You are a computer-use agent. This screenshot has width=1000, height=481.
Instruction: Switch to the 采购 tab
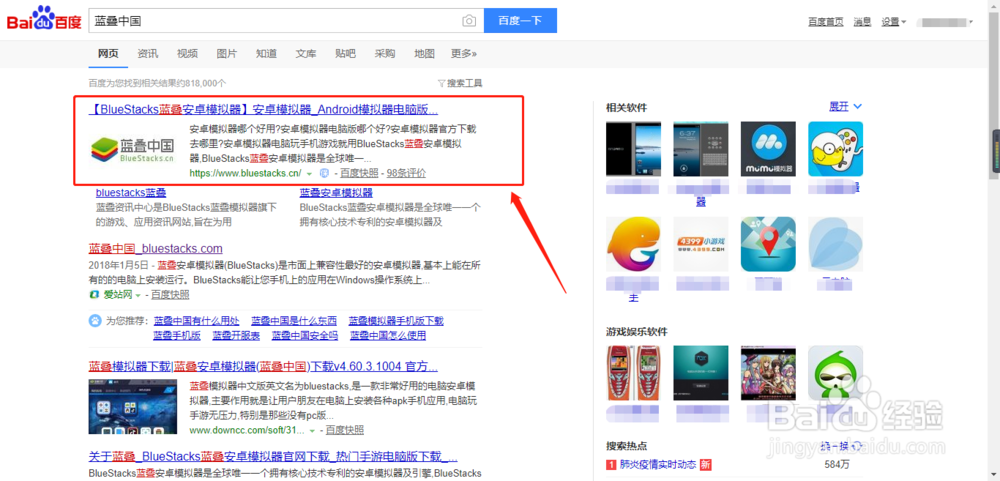point(385,54)
